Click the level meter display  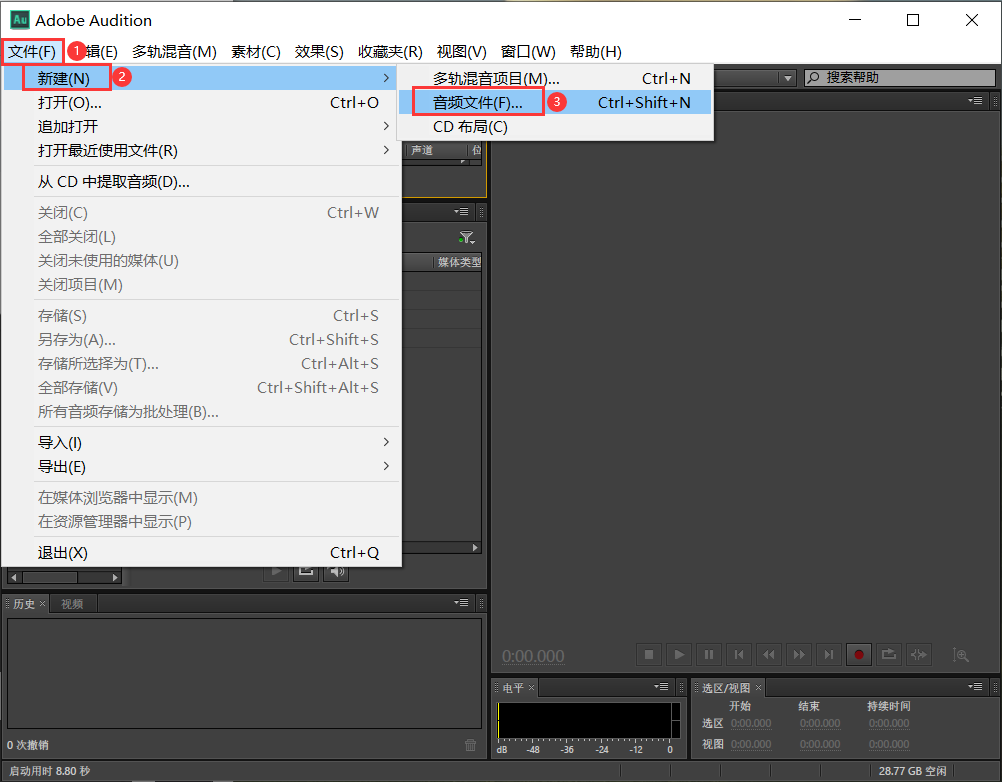pyautogui.click(x=589, y=721)
